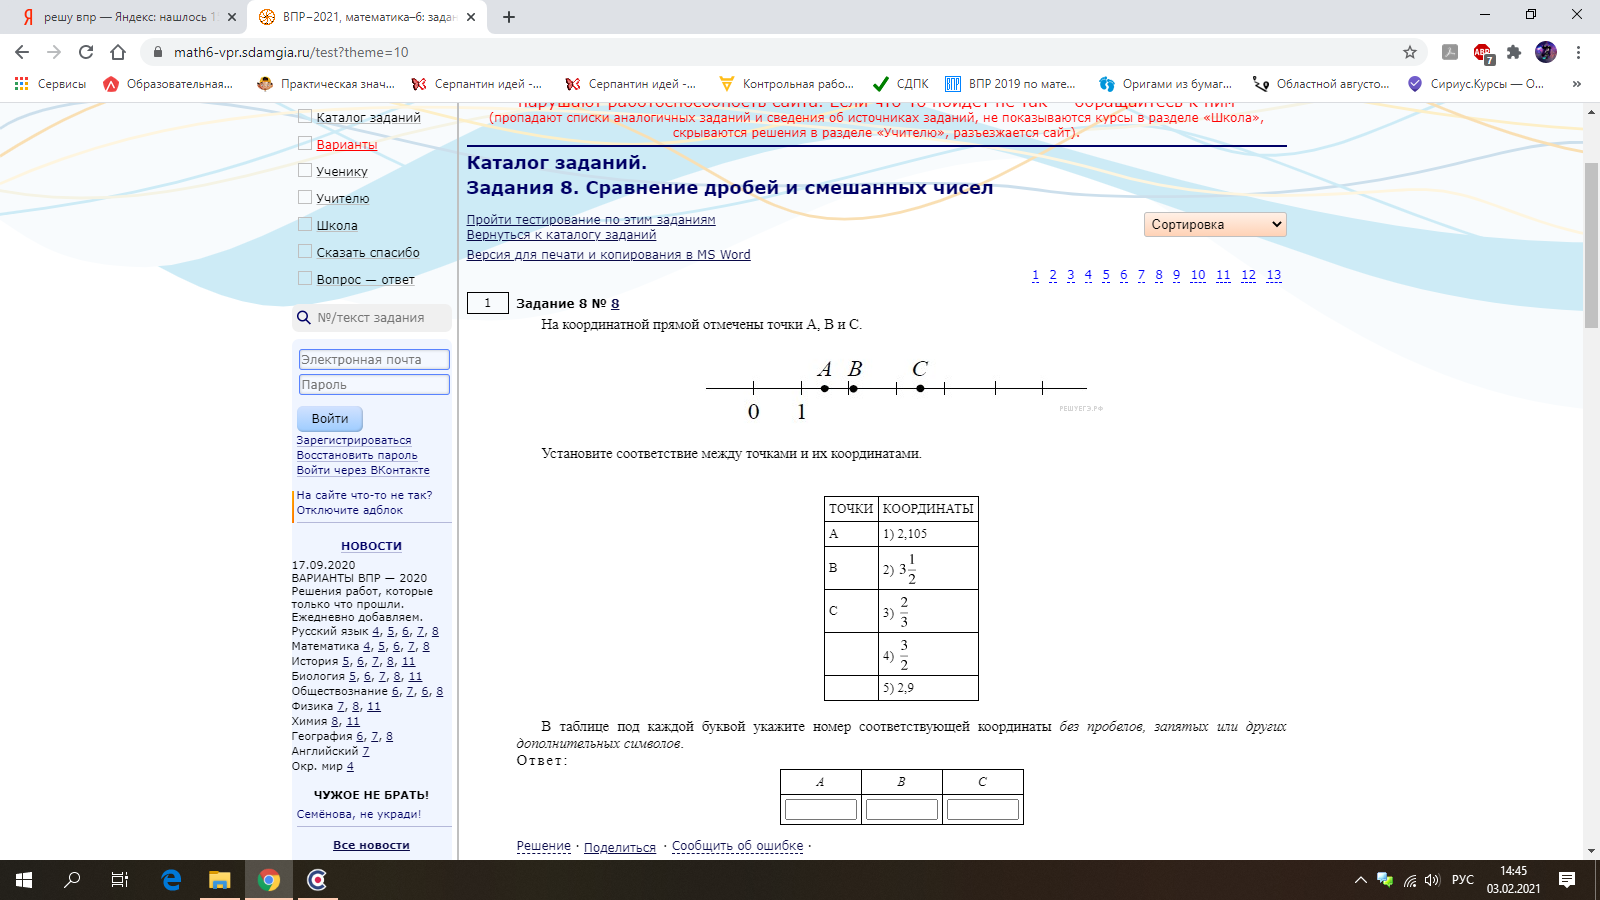Click answer field under C

(x=983, y=809)
